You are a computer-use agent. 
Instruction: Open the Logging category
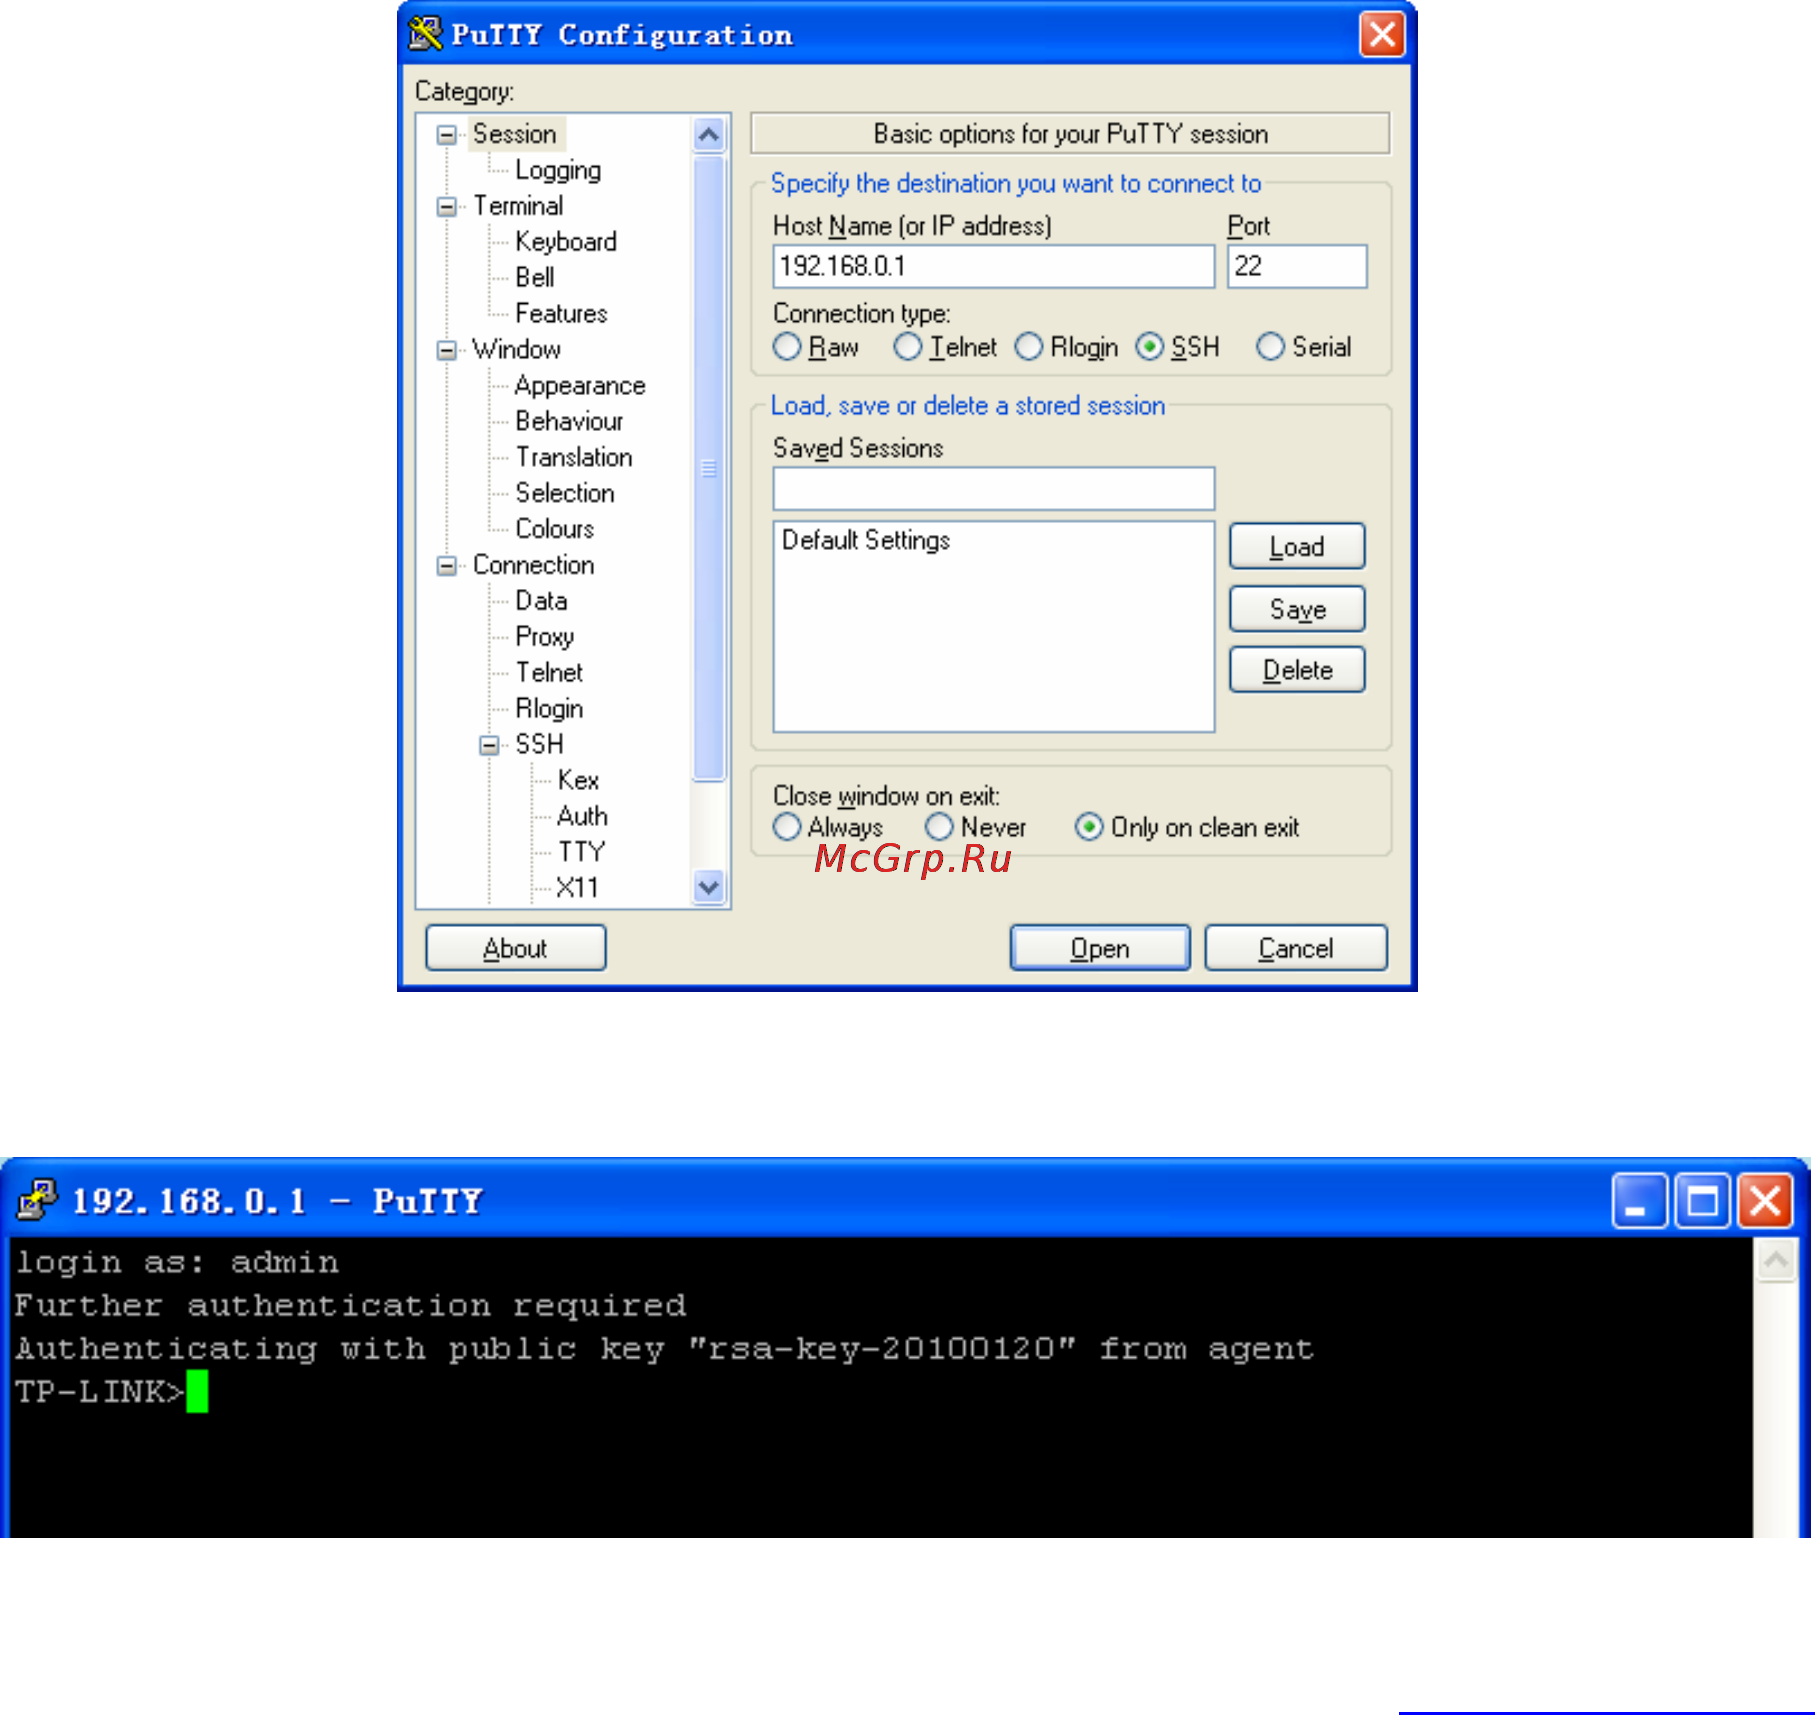click(x=558, y=170)
